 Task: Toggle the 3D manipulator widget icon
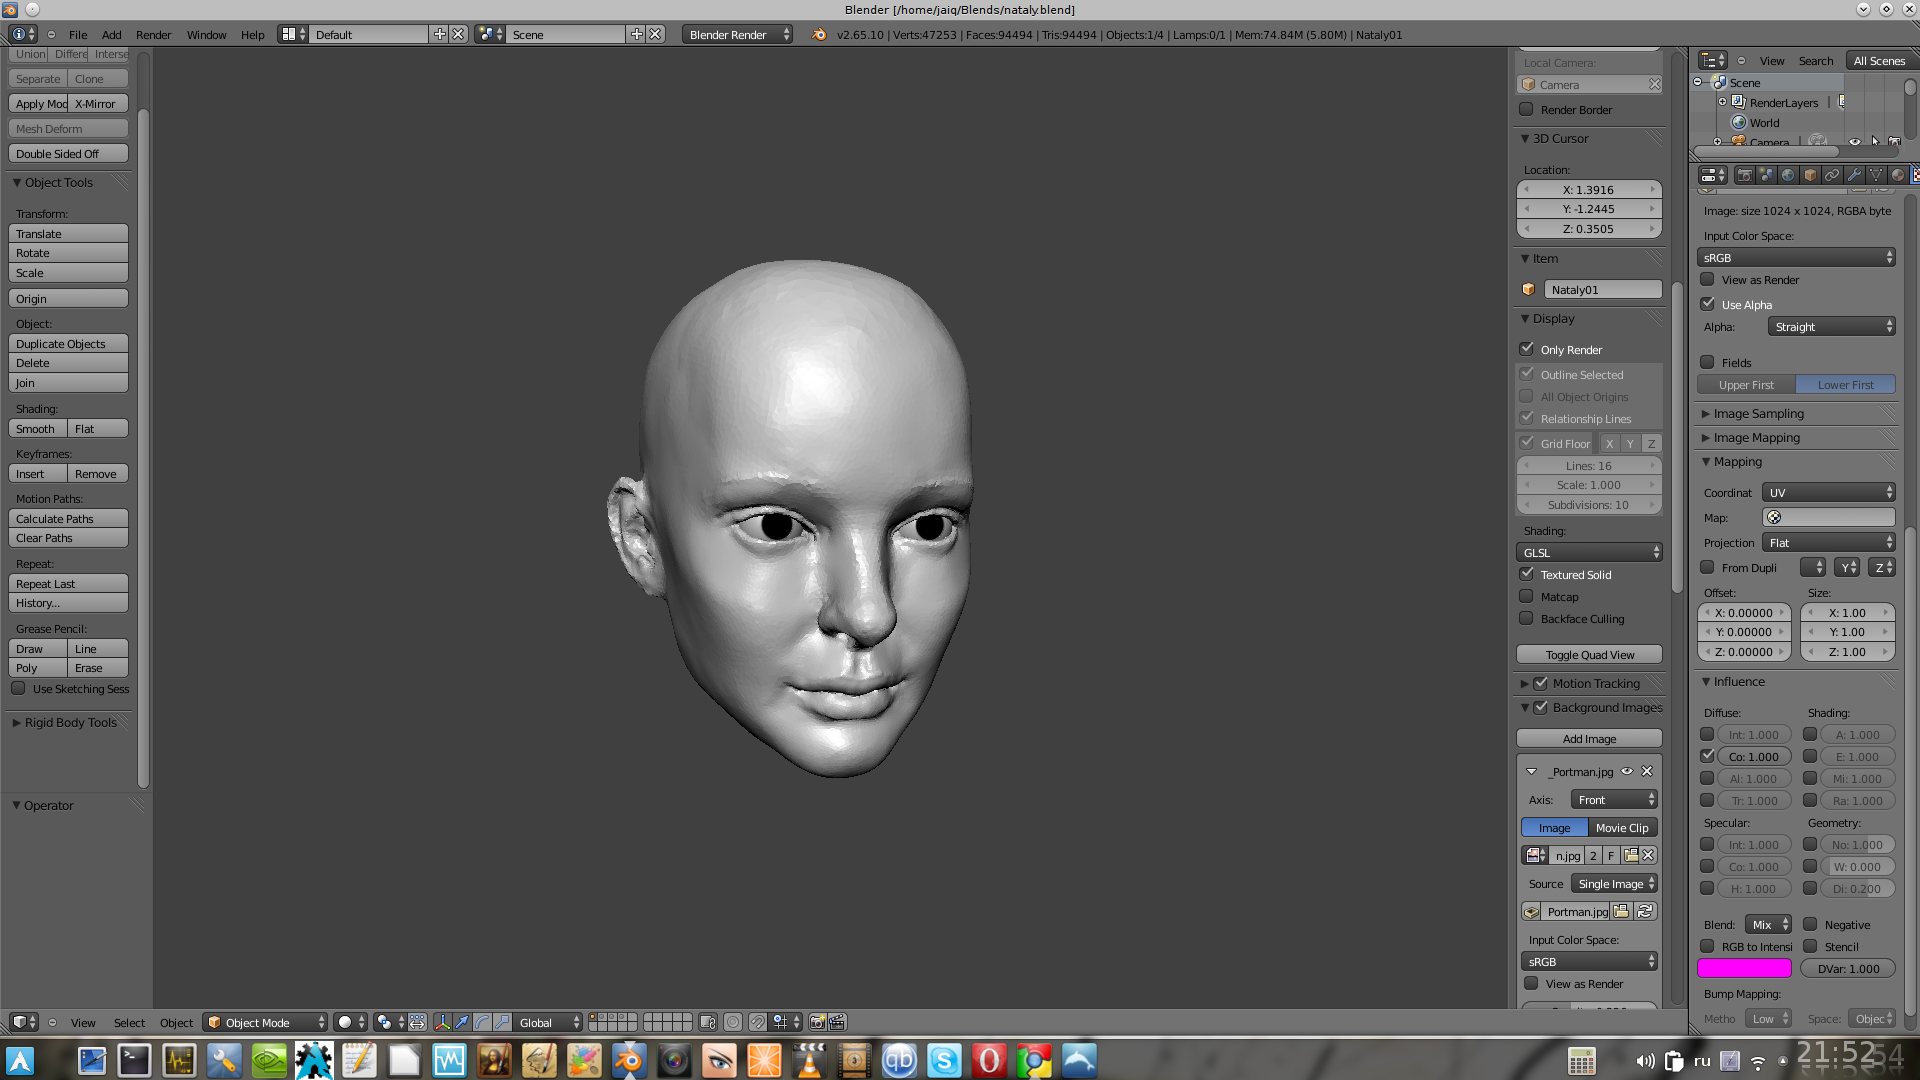click(442, 1022)
